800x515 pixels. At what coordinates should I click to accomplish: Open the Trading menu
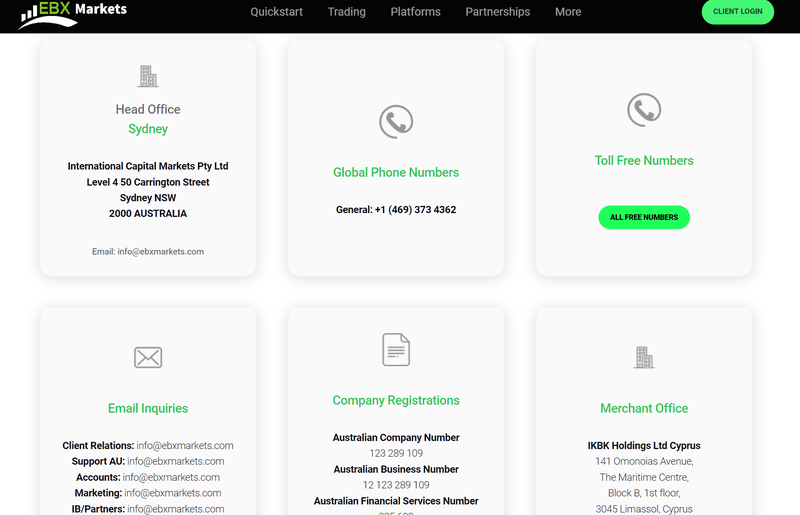[x=346, y=12]
